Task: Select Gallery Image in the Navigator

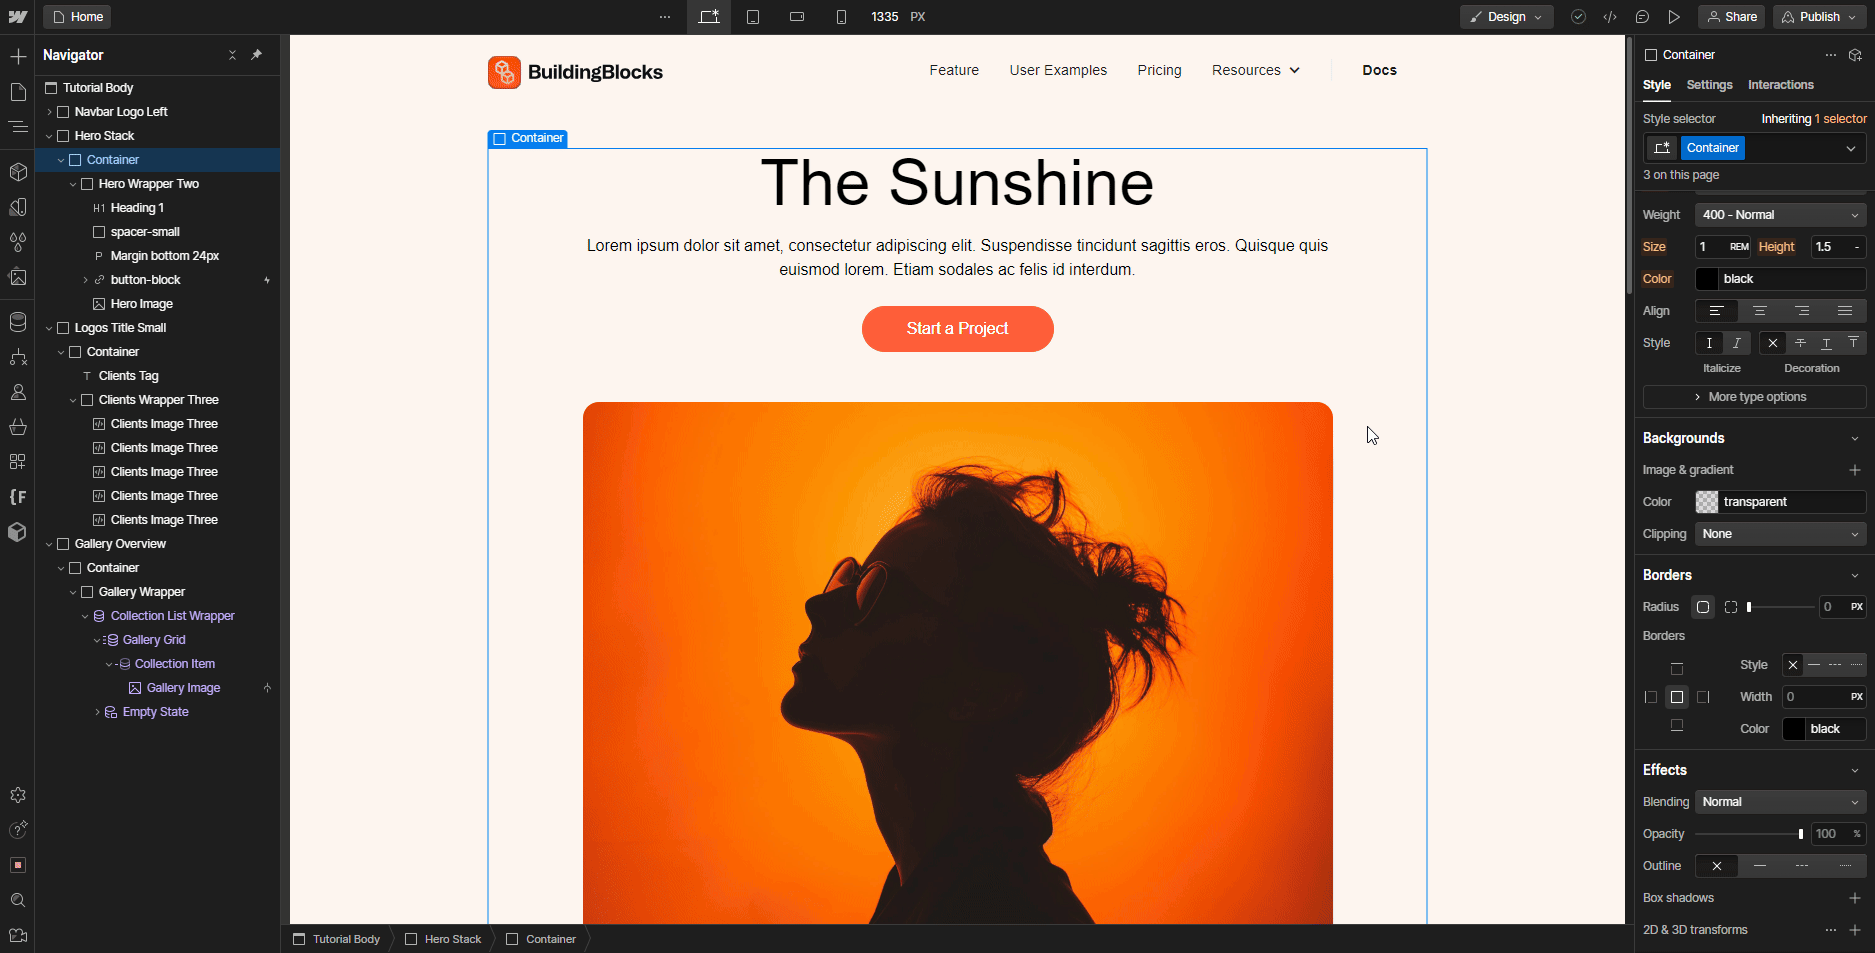Action: 184,687
